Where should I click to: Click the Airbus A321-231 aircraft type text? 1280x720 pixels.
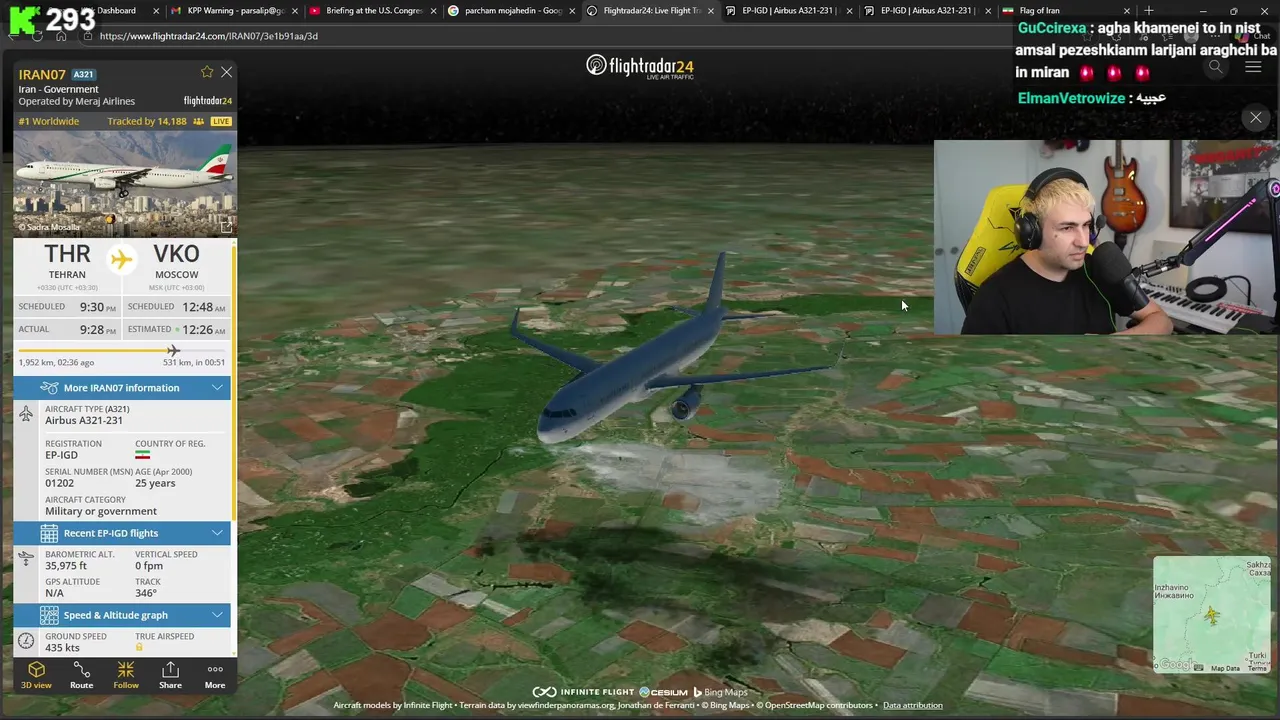[84, 420]
